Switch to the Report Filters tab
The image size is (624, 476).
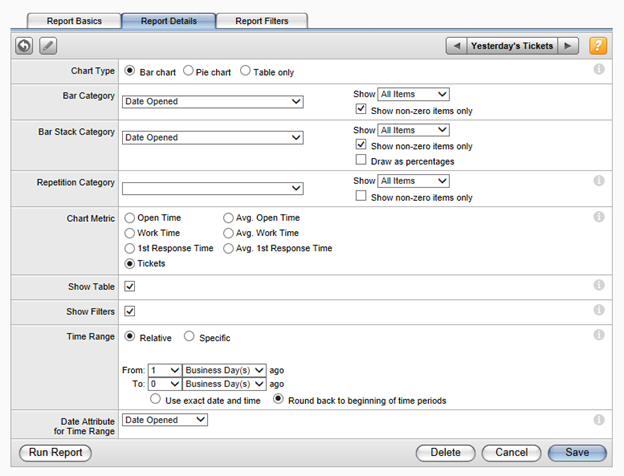coord(262,21)
